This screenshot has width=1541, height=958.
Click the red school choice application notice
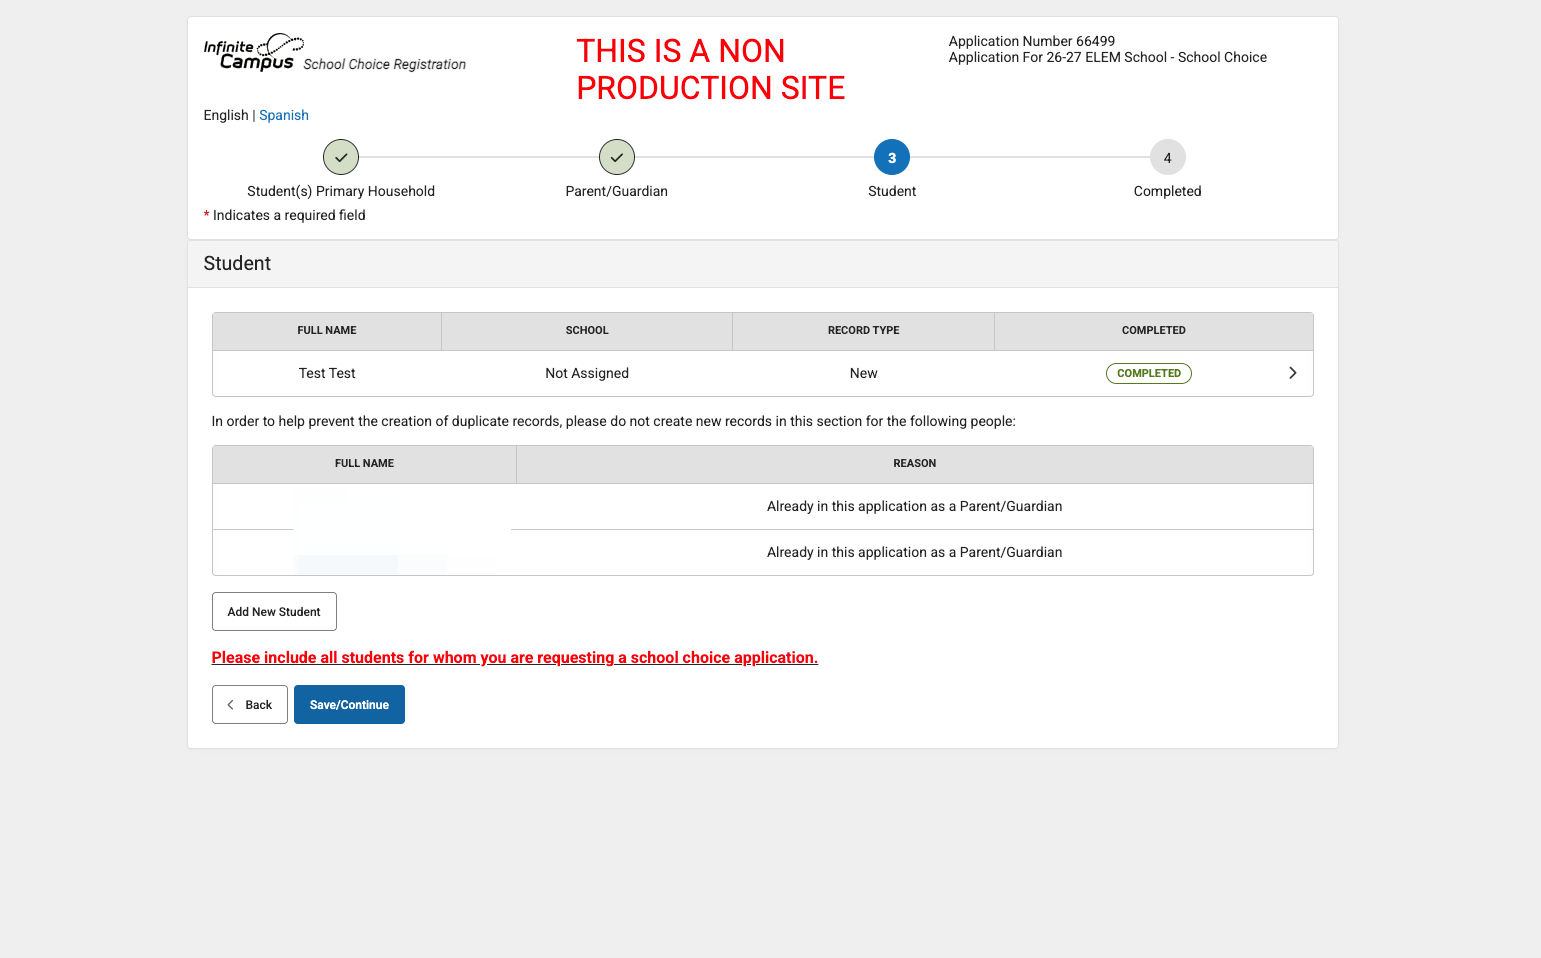click(515, 658)
